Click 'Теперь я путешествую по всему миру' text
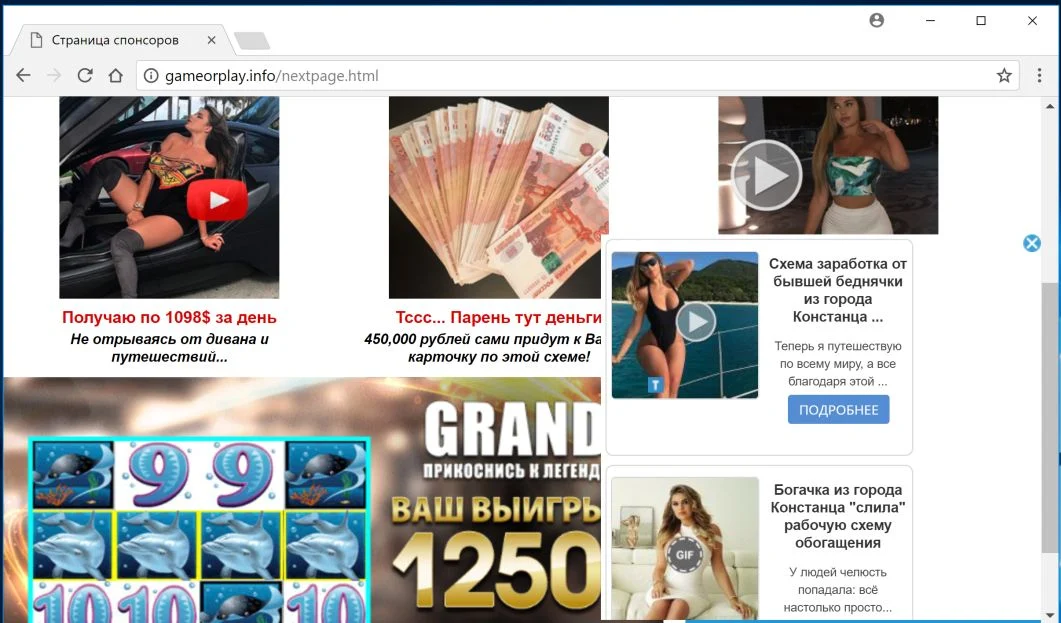The image size is (1061, 623). tap(838, 364)
